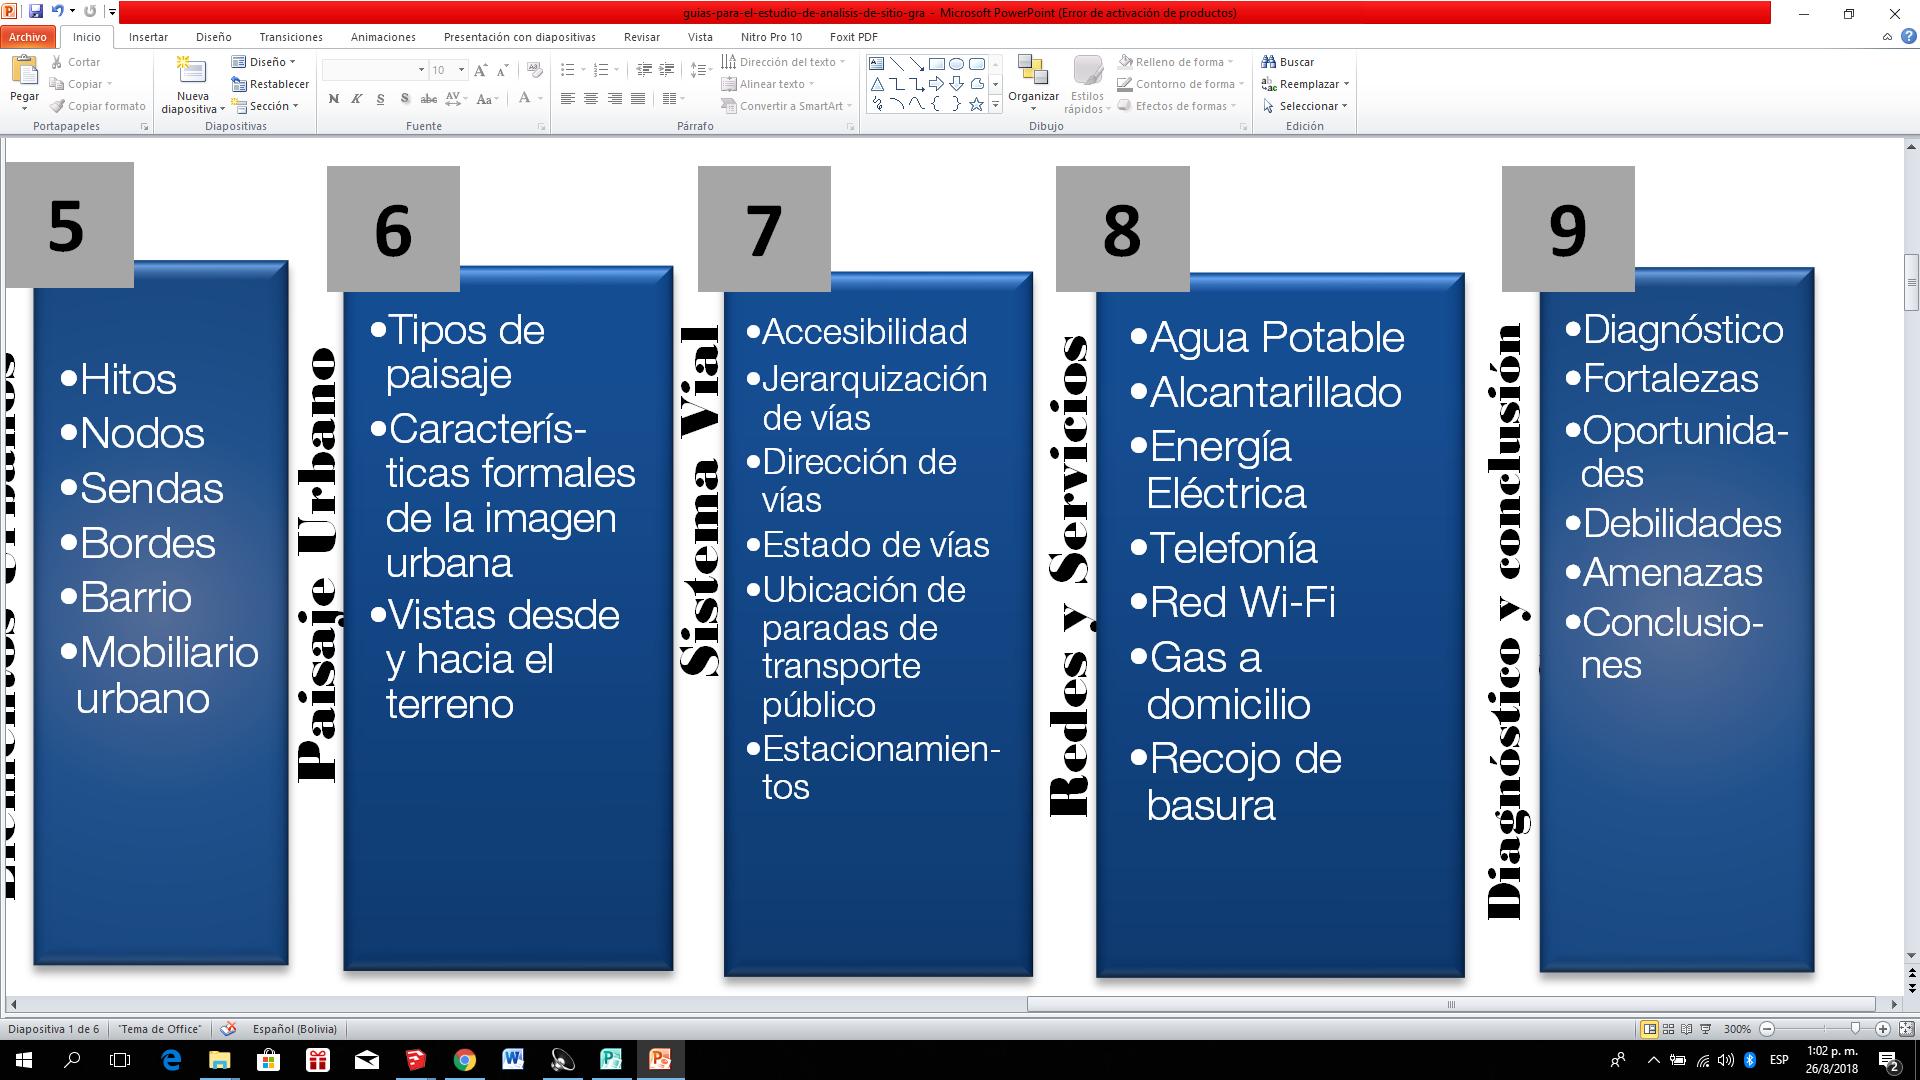Open the font size dropdown
The height and width of the screenshot is (1080, 1920).
click(x=461, y=70)
